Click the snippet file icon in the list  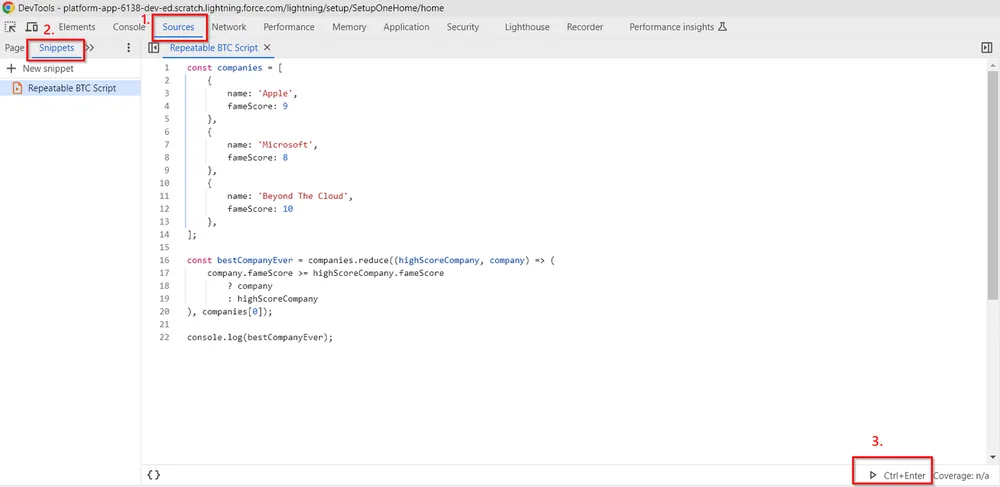click(x=17, y=88)
